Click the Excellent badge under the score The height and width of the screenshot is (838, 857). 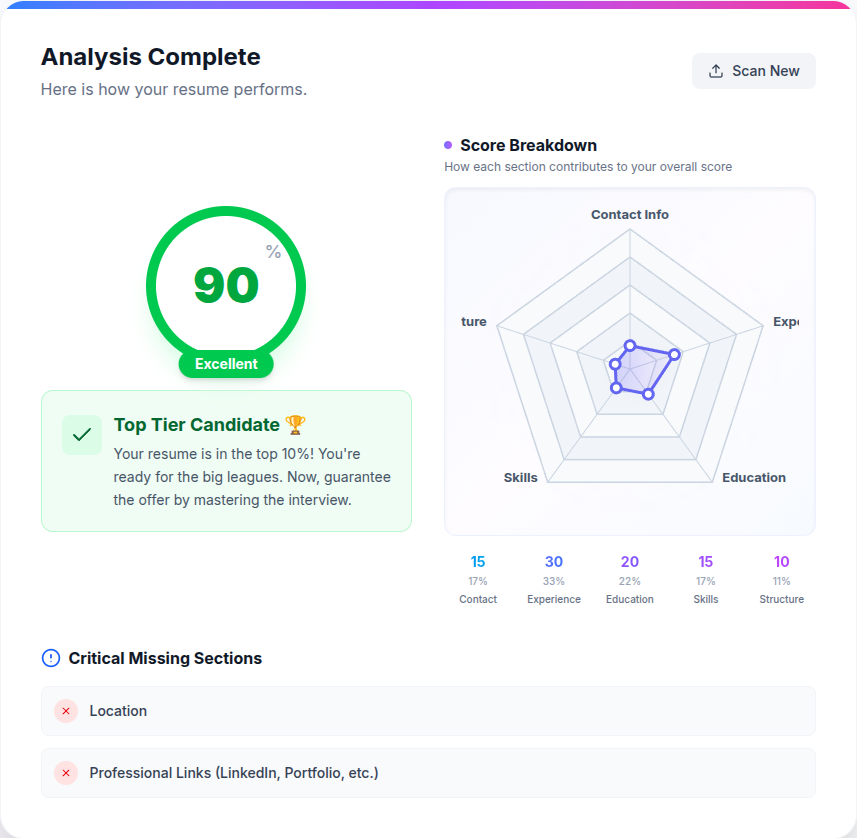[x=225, y=364]
